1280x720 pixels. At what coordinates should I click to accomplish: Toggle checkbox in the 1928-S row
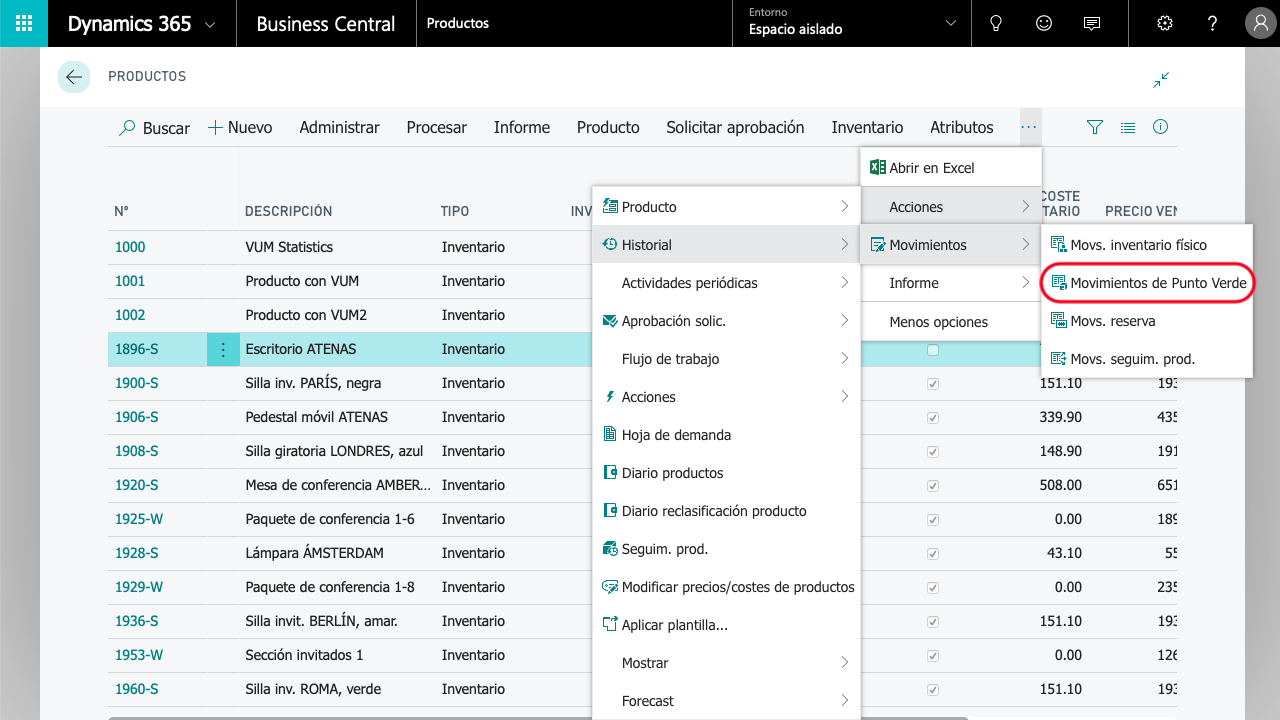(x=933, y=554)
